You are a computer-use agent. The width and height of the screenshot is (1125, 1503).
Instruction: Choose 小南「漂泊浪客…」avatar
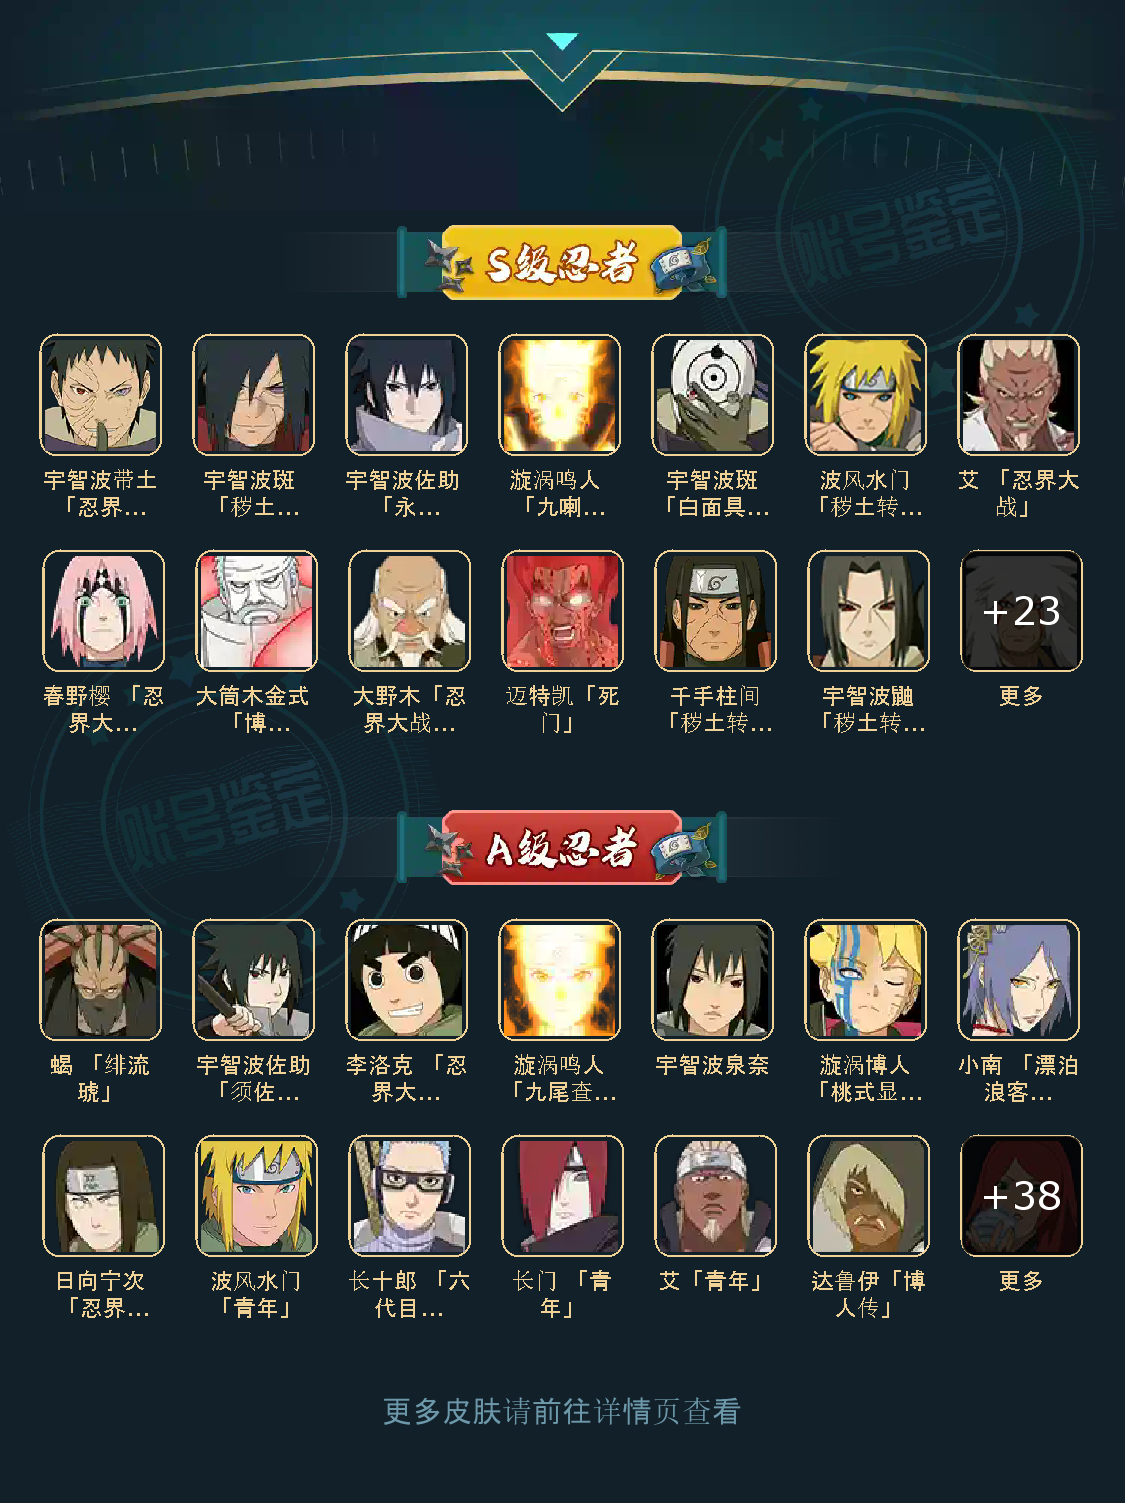pos(1019,980)
